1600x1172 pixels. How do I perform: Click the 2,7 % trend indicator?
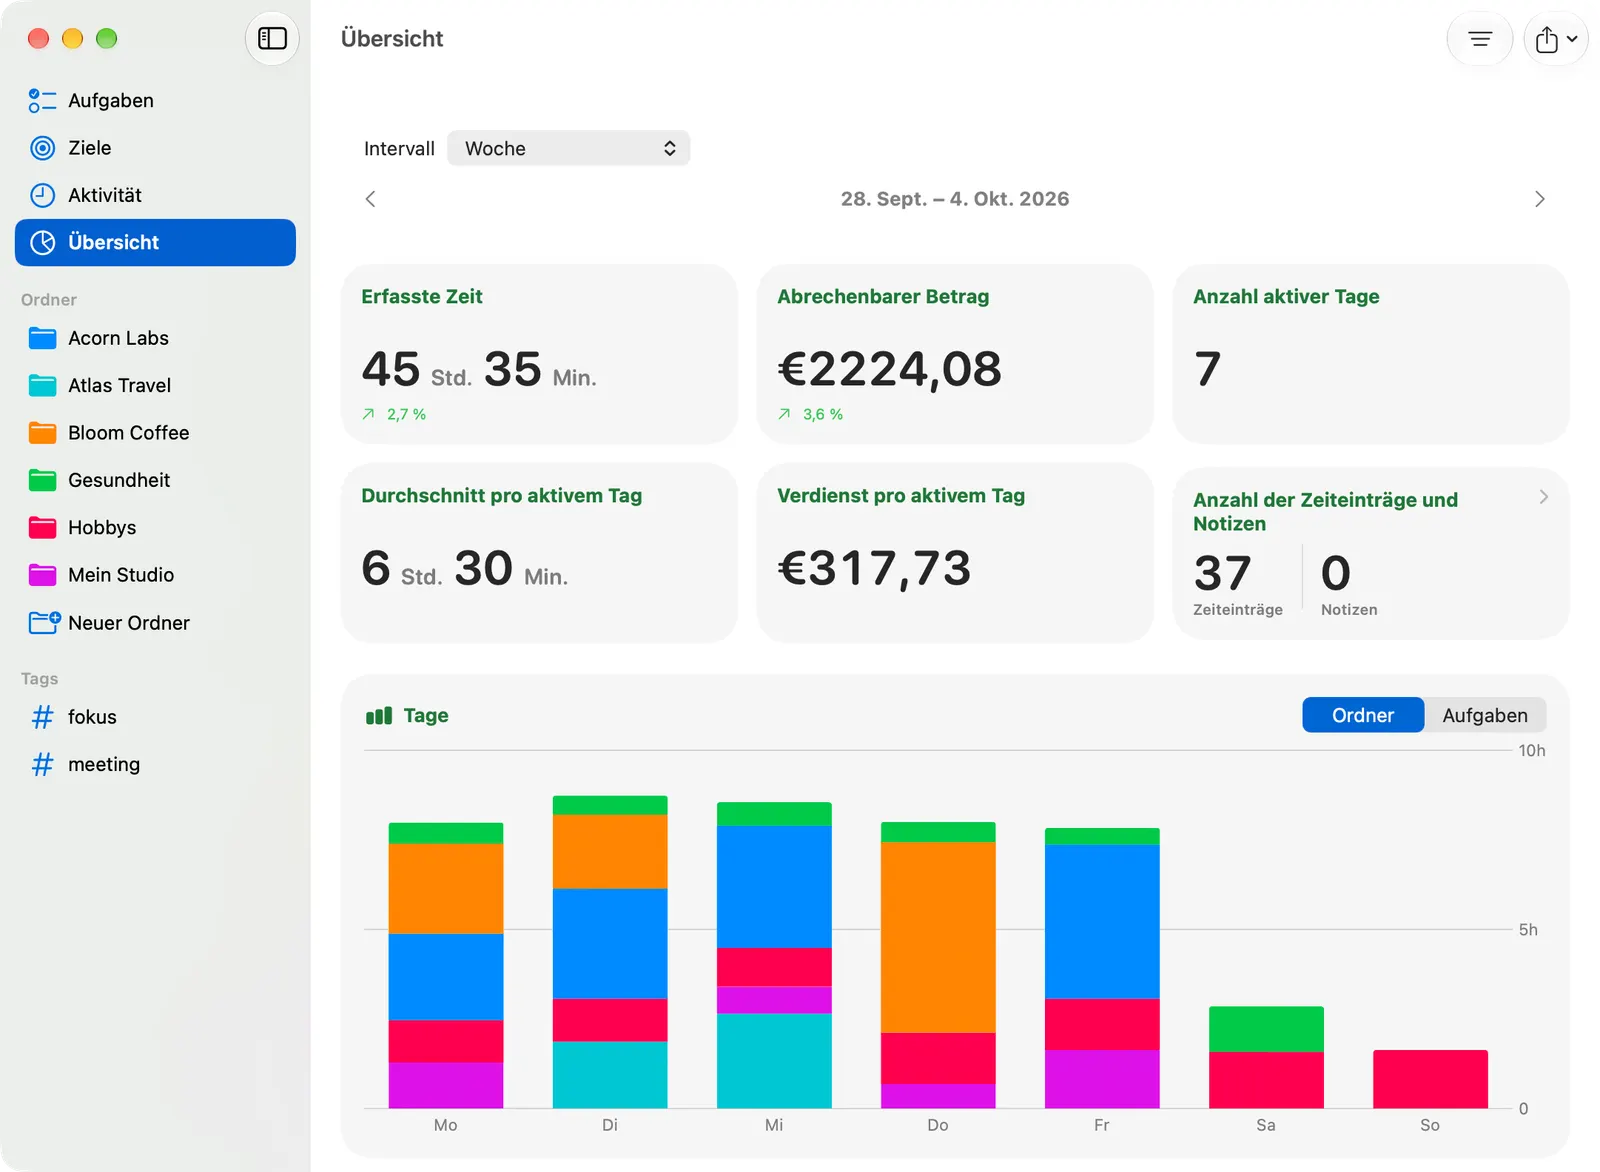(394, 414)
